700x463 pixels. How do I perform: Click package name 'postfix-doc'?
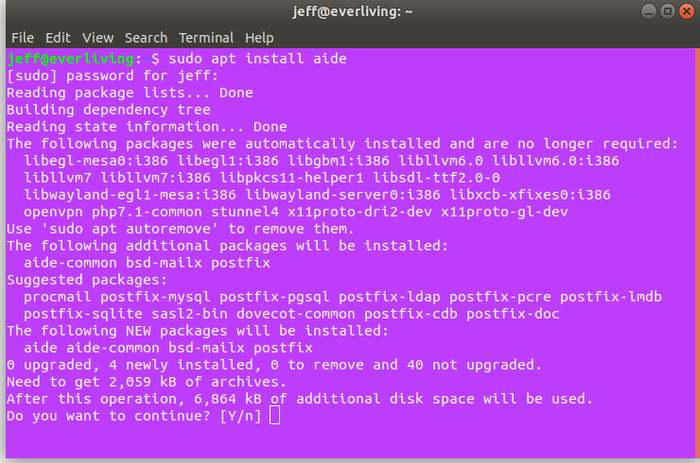click(x=512, y=313)
